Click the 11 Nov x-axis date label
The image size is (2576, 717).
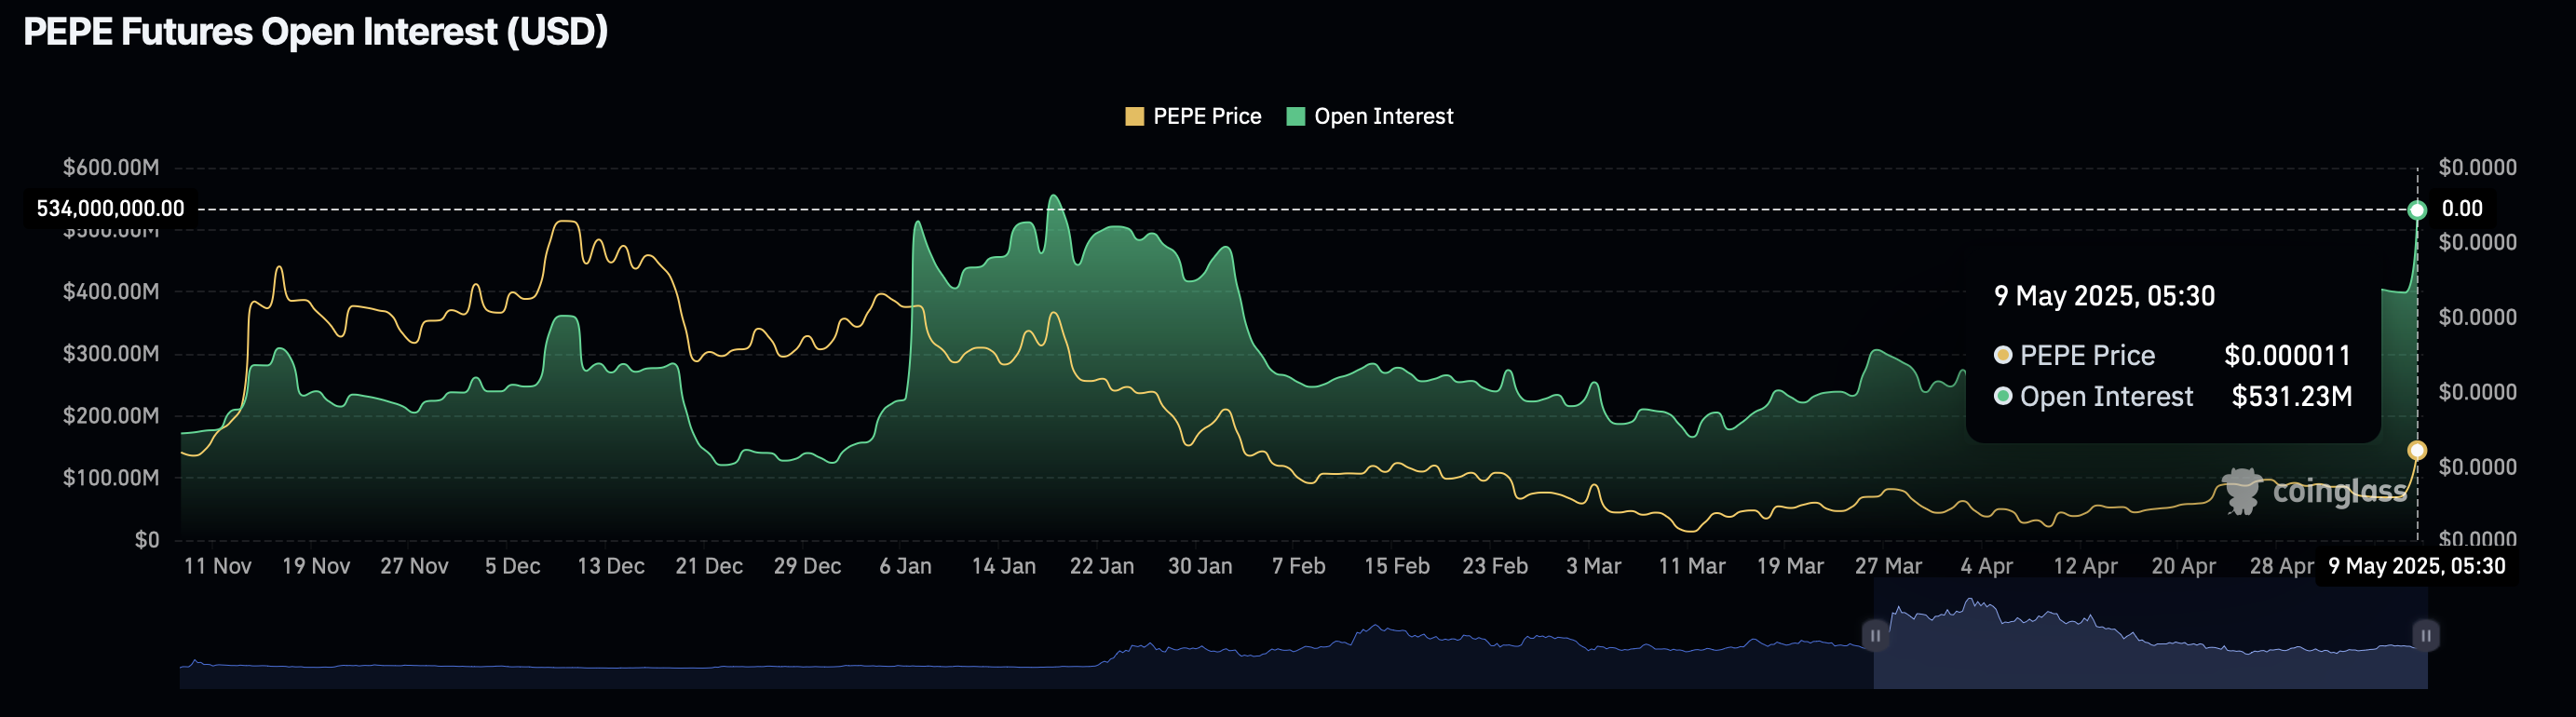(217, 566)
